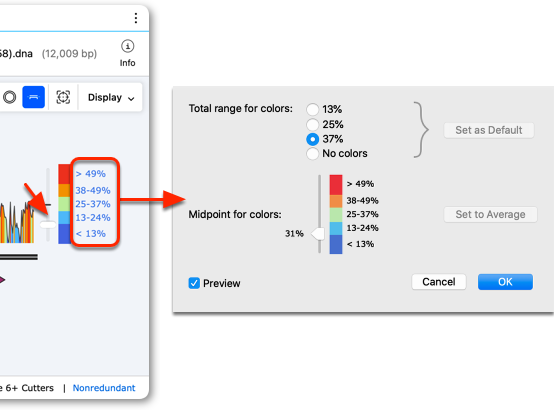The height and width of the screenshot is (410, 554).
Task: Select the 37% total range radio button
Action: click(312, 139)
